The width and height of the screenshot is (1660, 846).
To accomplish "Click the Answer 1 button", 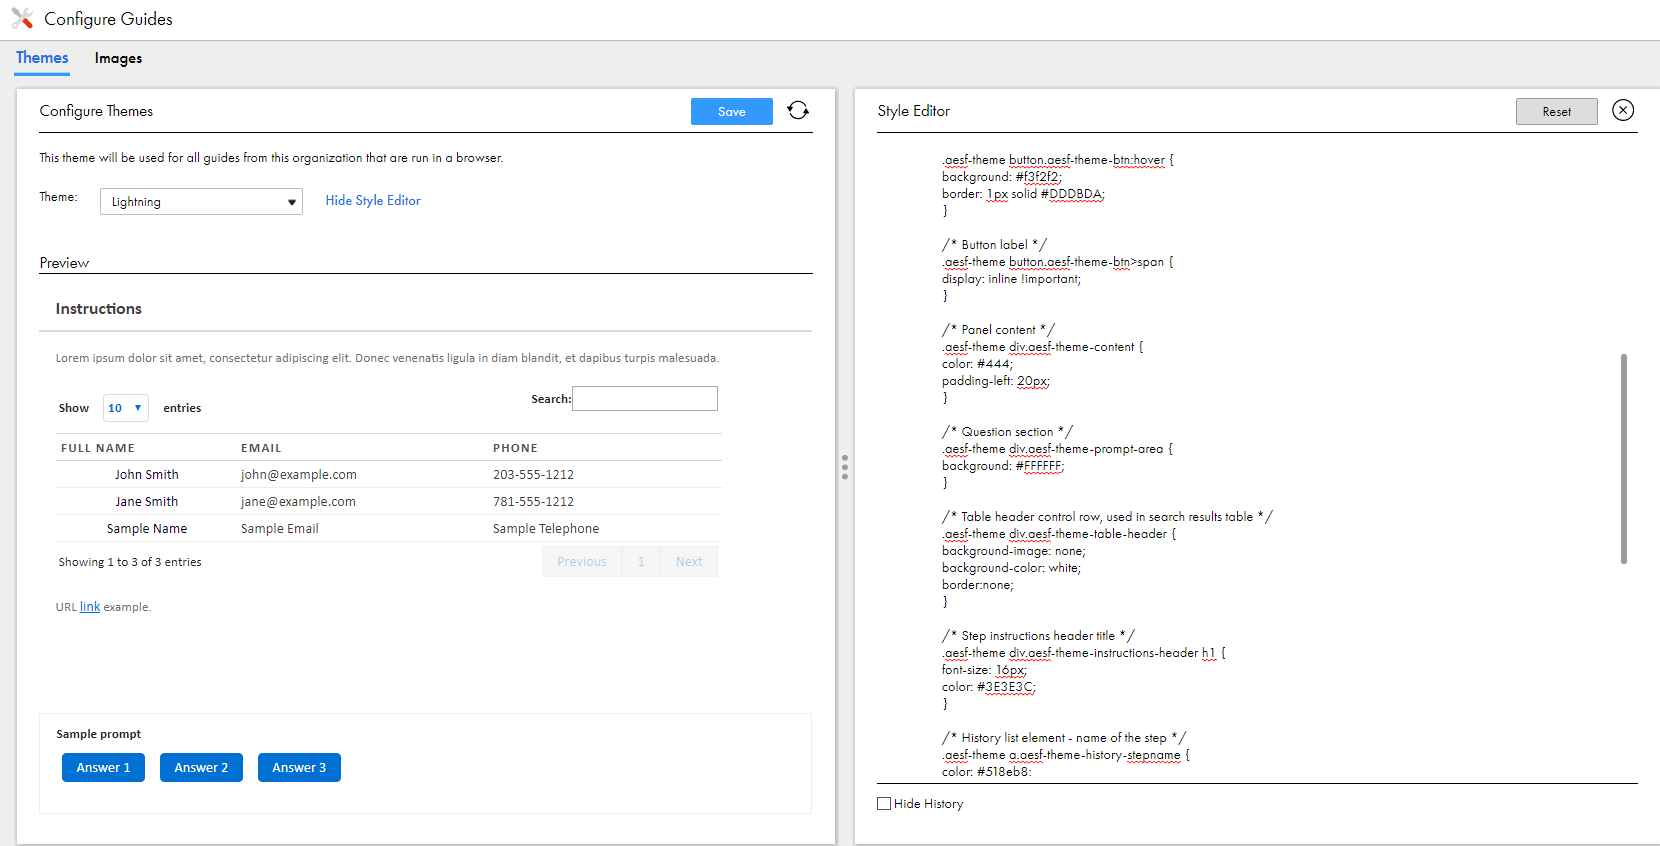I will 103,767.
